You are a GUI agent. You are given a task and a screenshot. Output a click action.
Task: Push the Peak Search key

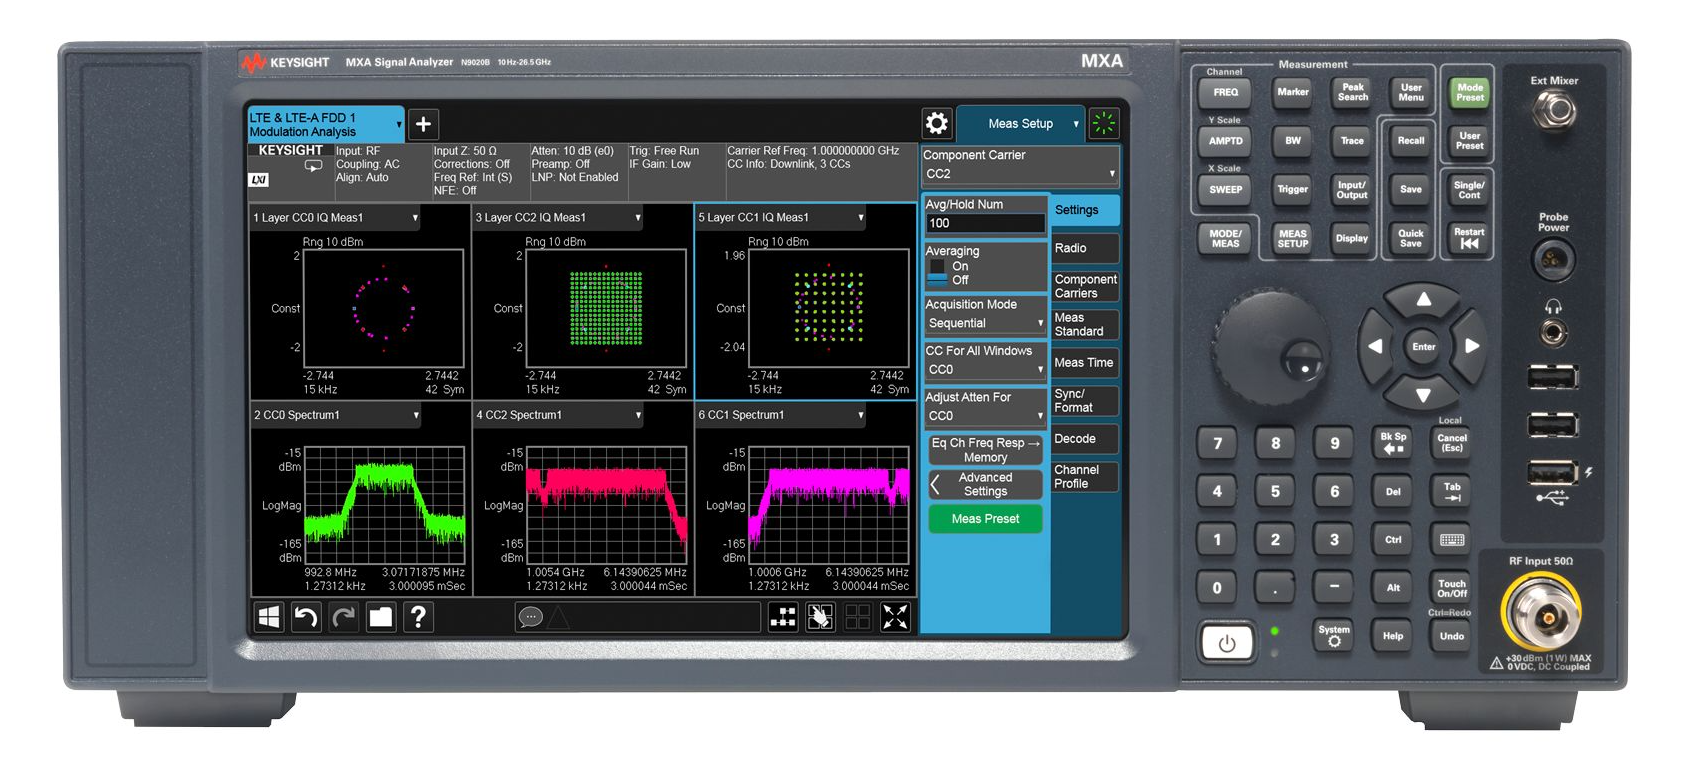1352,92
